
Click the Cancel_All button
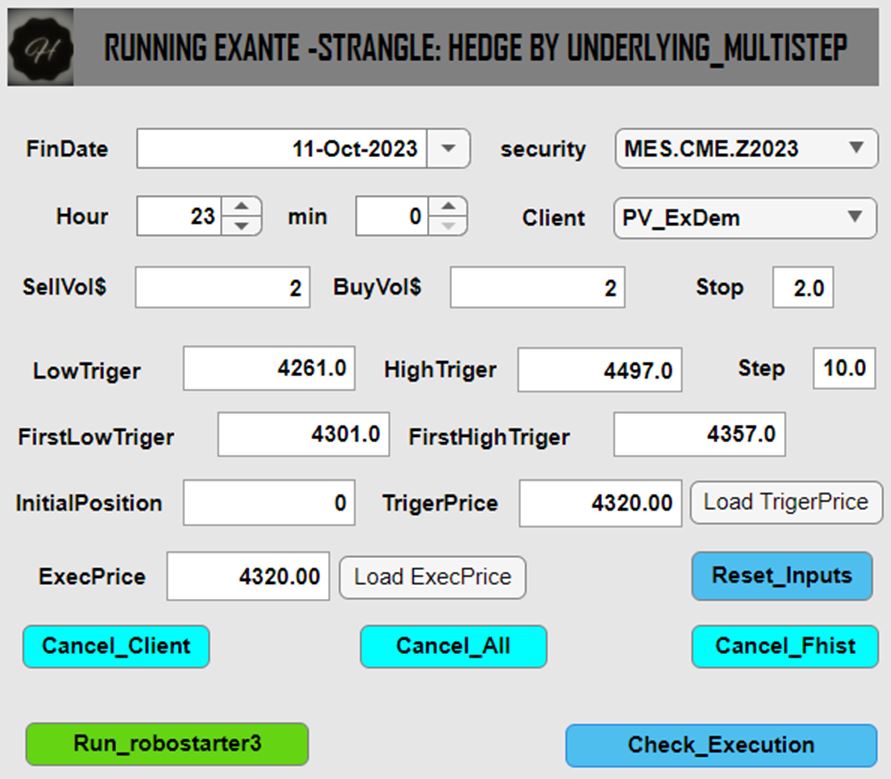pyautogui.click(x=453, y=646)
